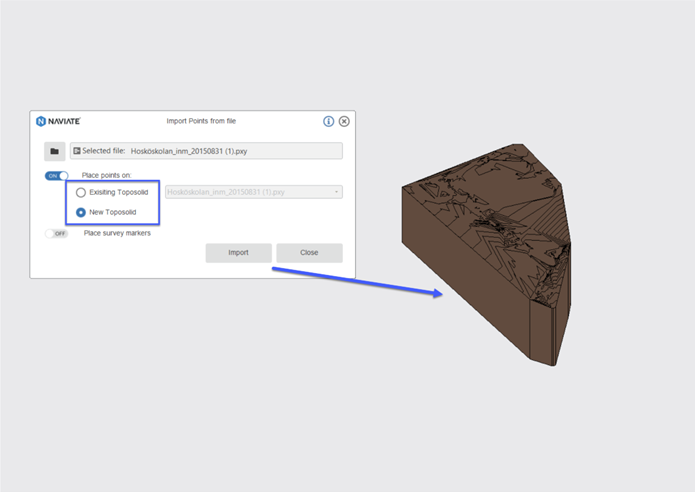Click the Naviate logo
Viewport: 695px width, 492px height.
tap(58, 121)
